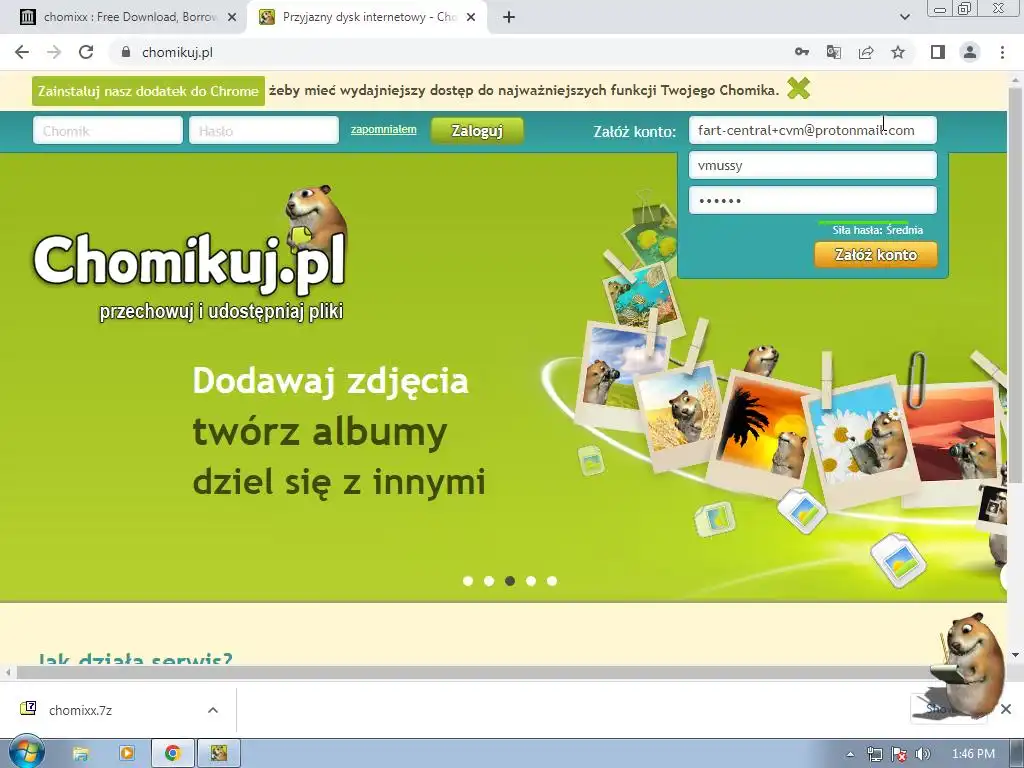Click the volume speaker tray icon
Image resolution: width=1024 pixels, height=768 pixels.
[x=923, y=754]
